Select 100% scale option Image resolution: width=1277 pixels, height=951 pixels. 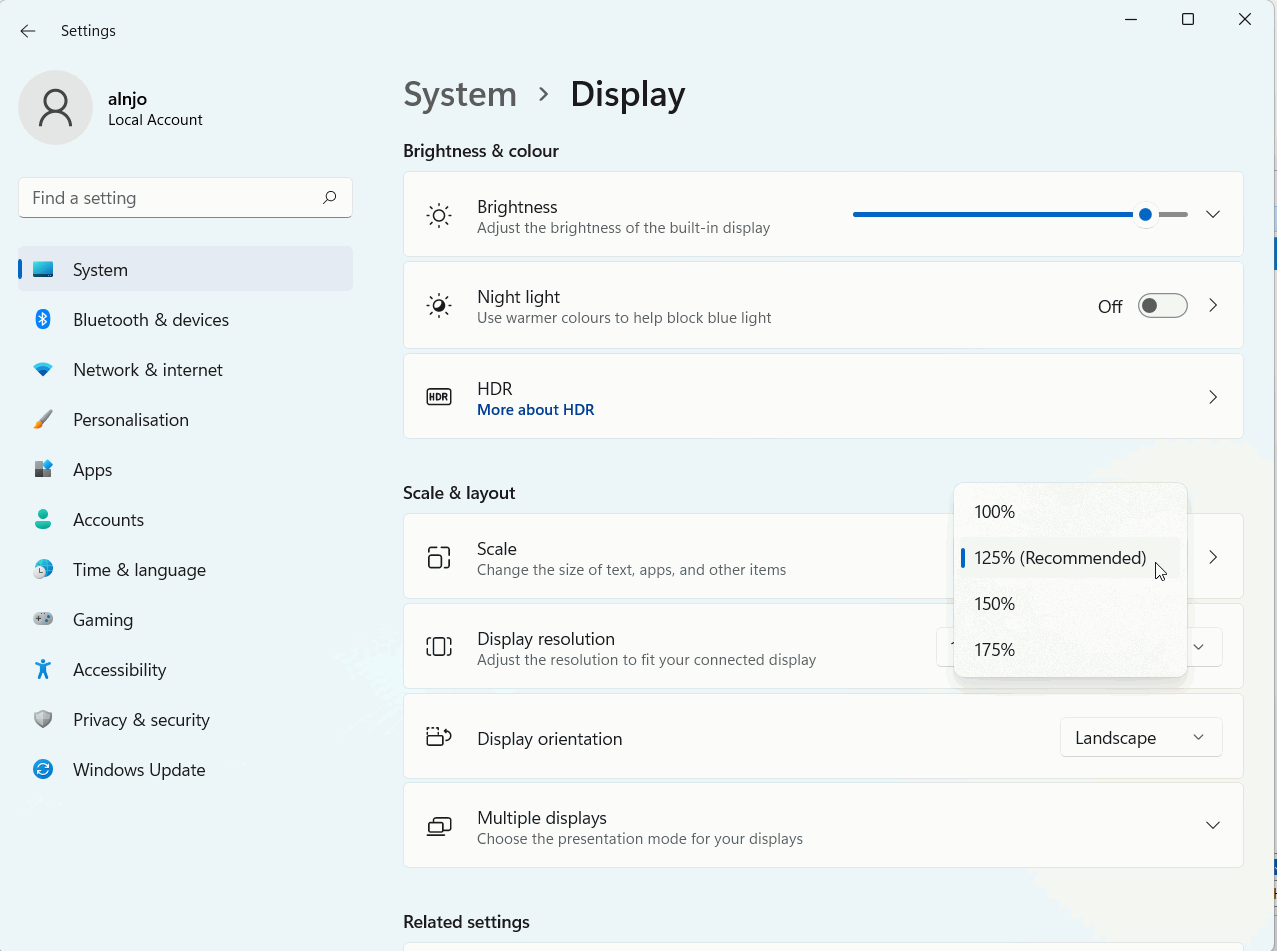tap(1070, 512)
